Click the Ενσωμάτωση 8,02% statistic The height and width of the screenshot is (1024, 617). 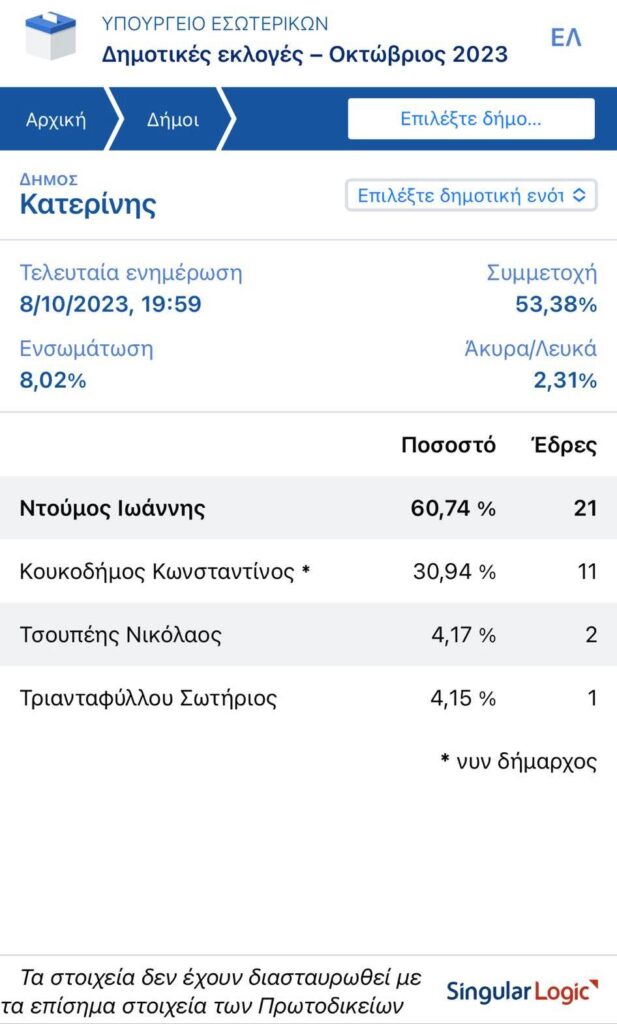click(x=86, y=364)
